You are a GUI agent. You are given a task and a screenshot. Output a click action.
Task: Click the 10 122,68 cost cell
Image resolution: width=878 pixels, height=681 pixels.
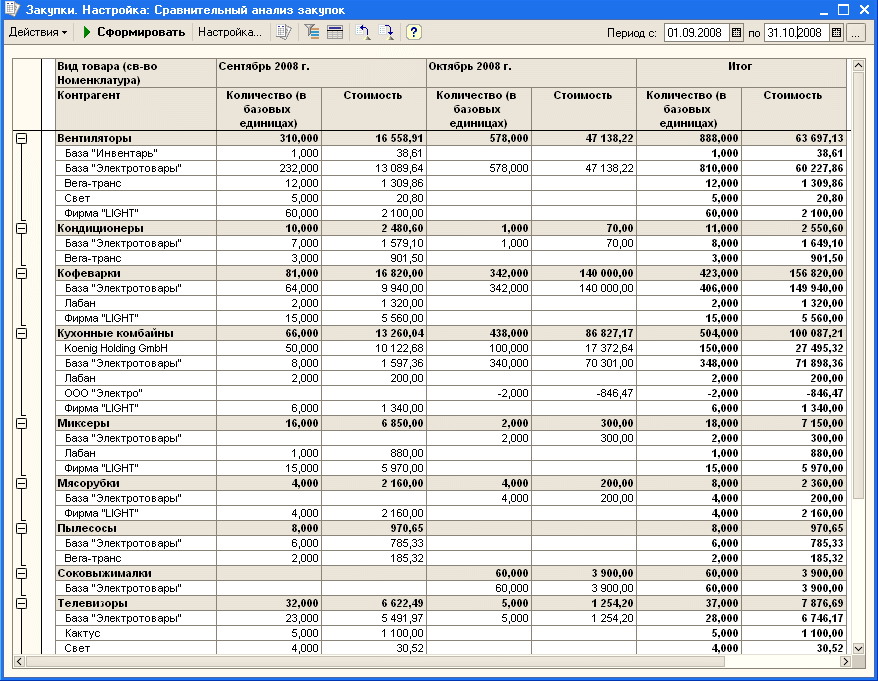click(374, 348)
